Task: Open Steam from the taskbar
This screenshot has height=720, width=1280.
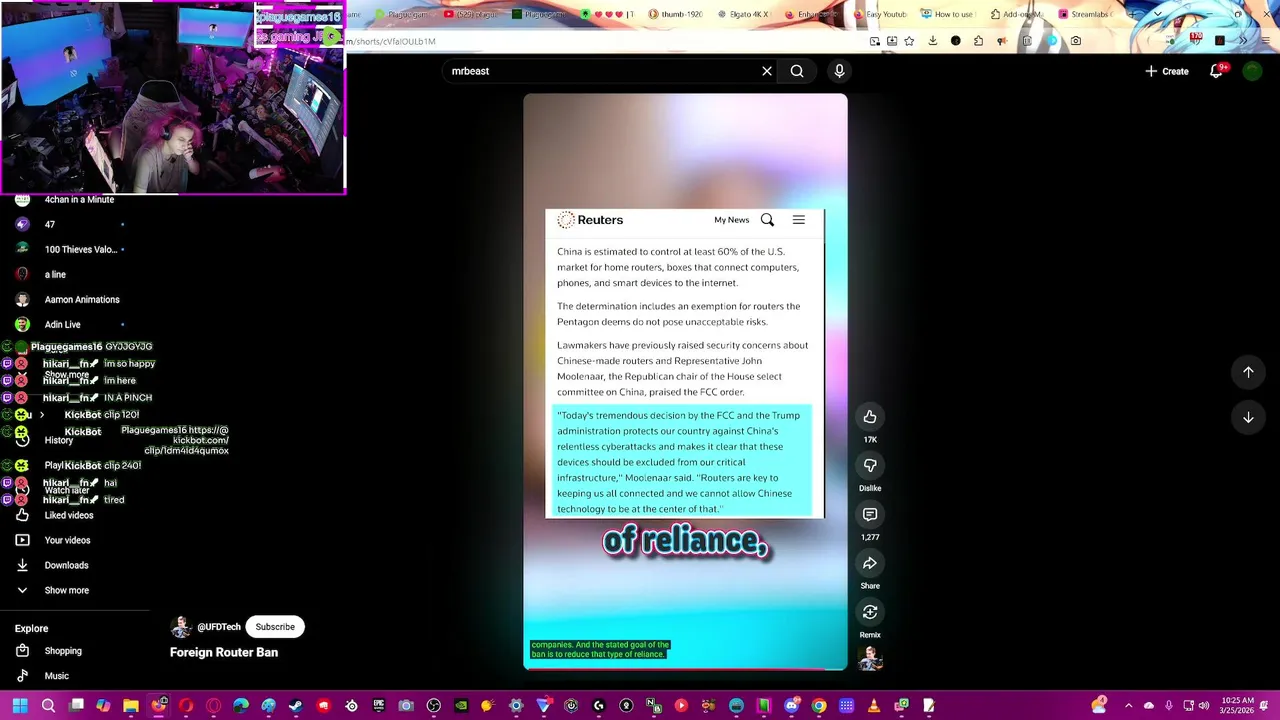Action: (296, 706)
